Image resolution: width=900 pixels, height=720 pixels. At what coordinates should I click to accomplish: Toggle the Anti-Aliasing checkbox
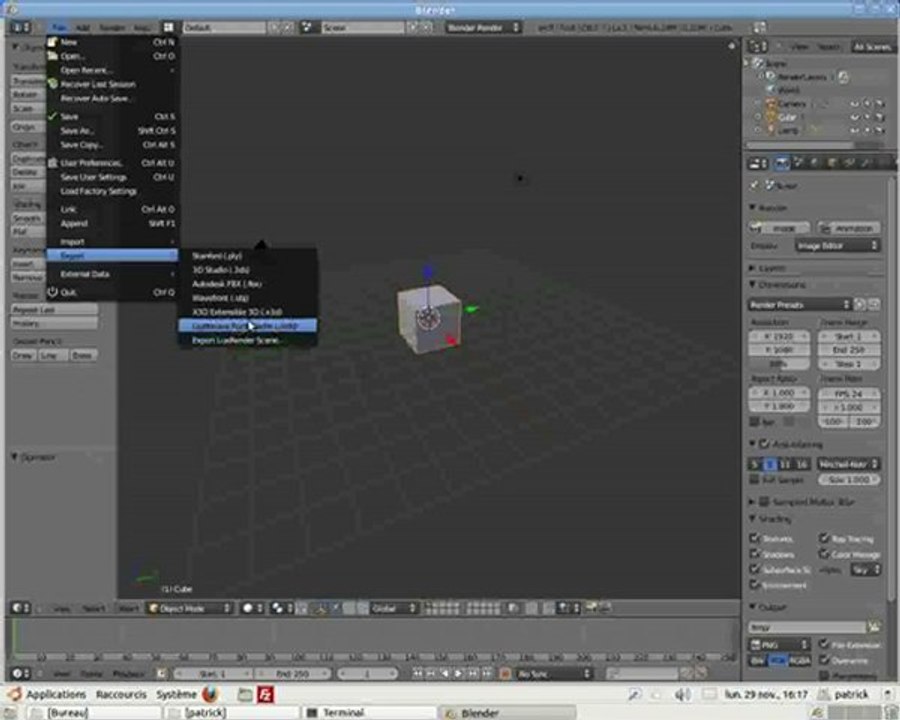[x=764, y=444]
